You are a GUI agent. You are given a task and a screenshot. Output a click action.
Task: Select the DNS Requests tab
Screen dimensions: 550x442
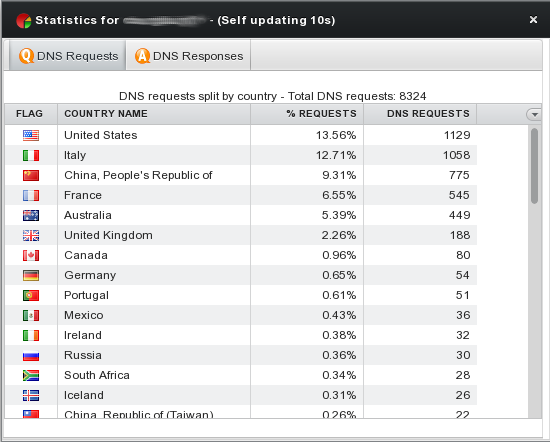pyautogui.click(x=68, y=56)
